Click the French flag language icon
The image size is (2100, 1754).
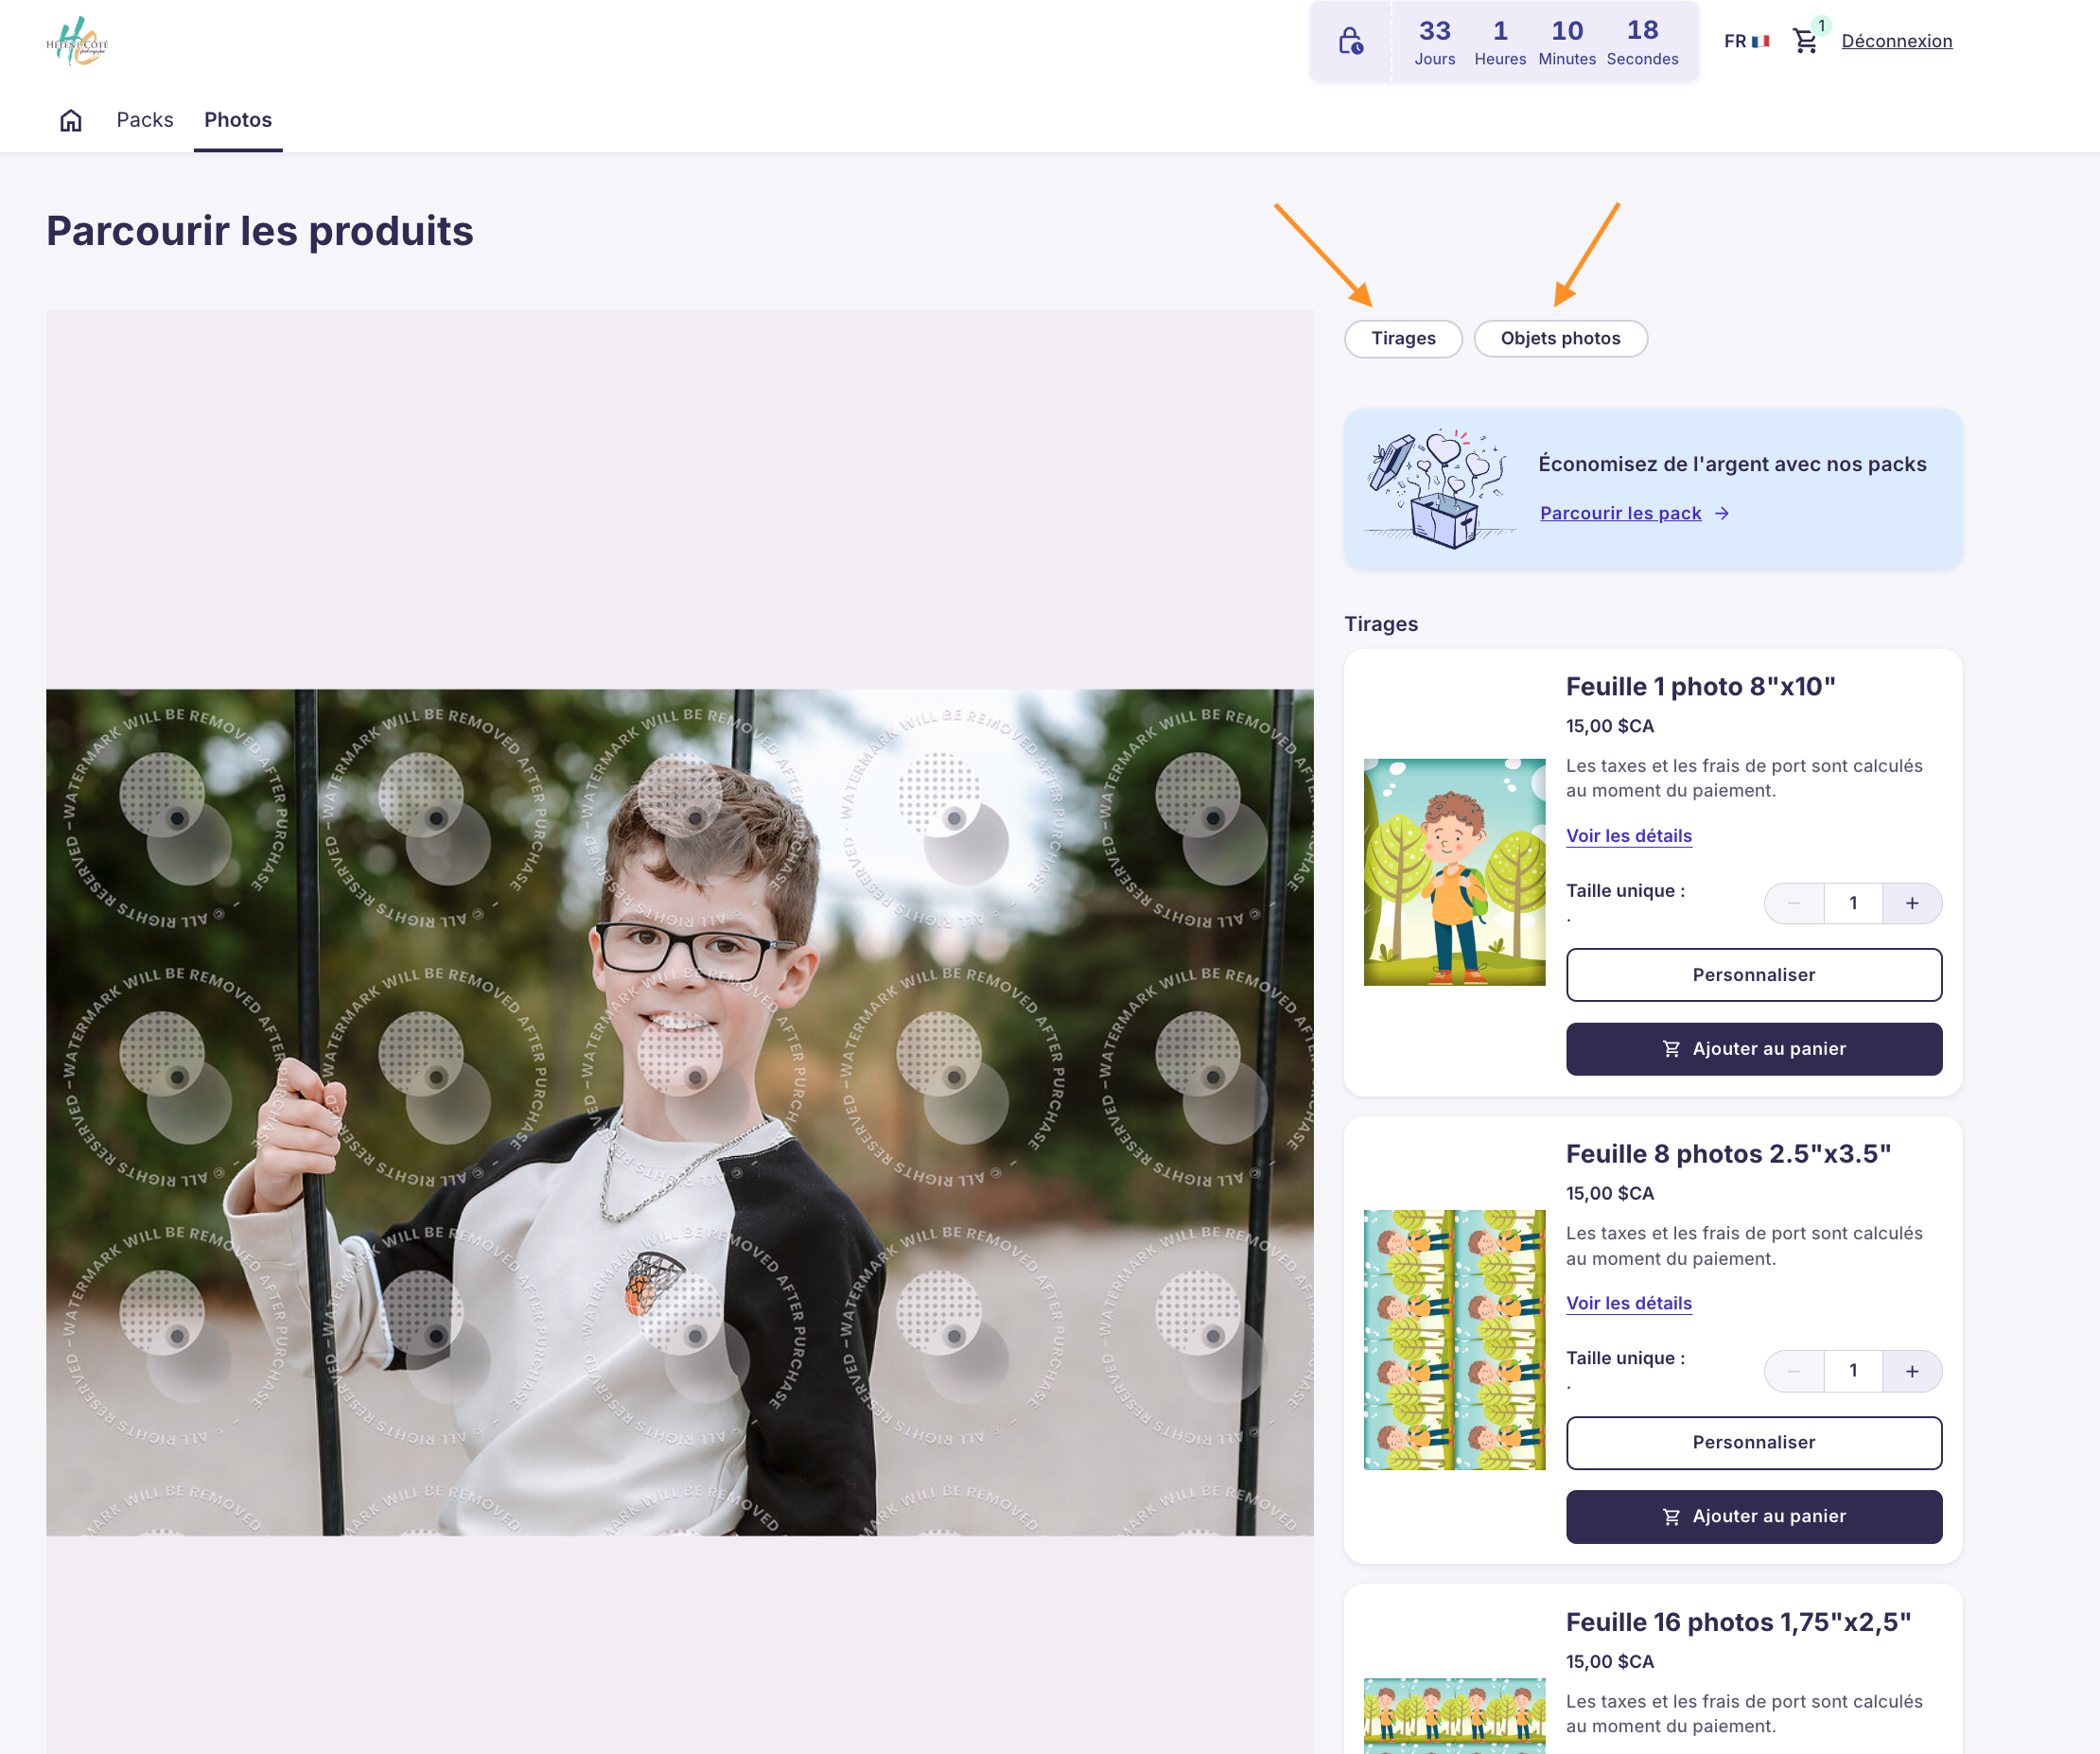(x=1760, y=41)
